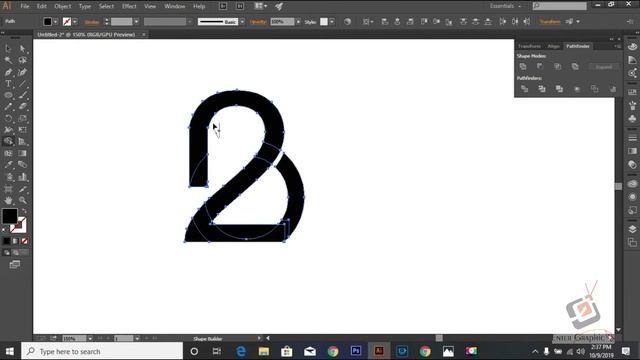Screen dimensions: 640x360
Task: Open Arrange Documents dropdown
Action: (x=261, y=6)
